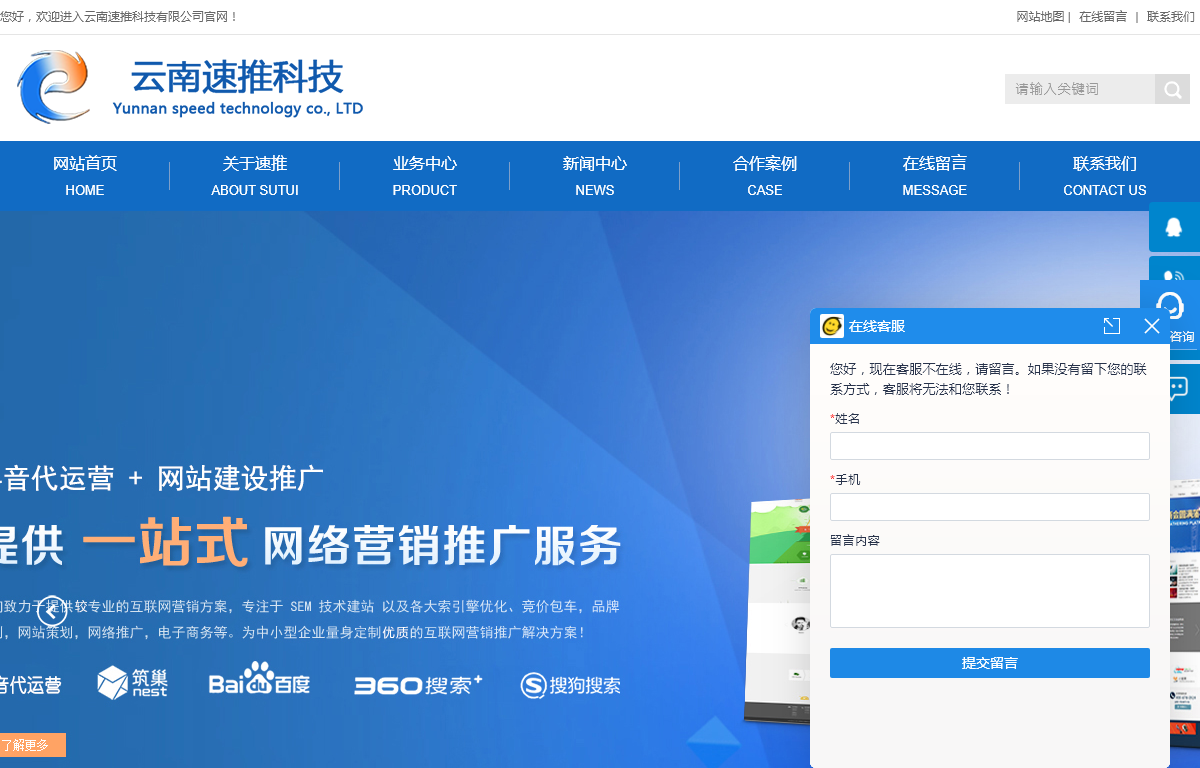1200x768 pixels.
Task: Open the 新闻中心 NEWS menu
Action: 595,176
